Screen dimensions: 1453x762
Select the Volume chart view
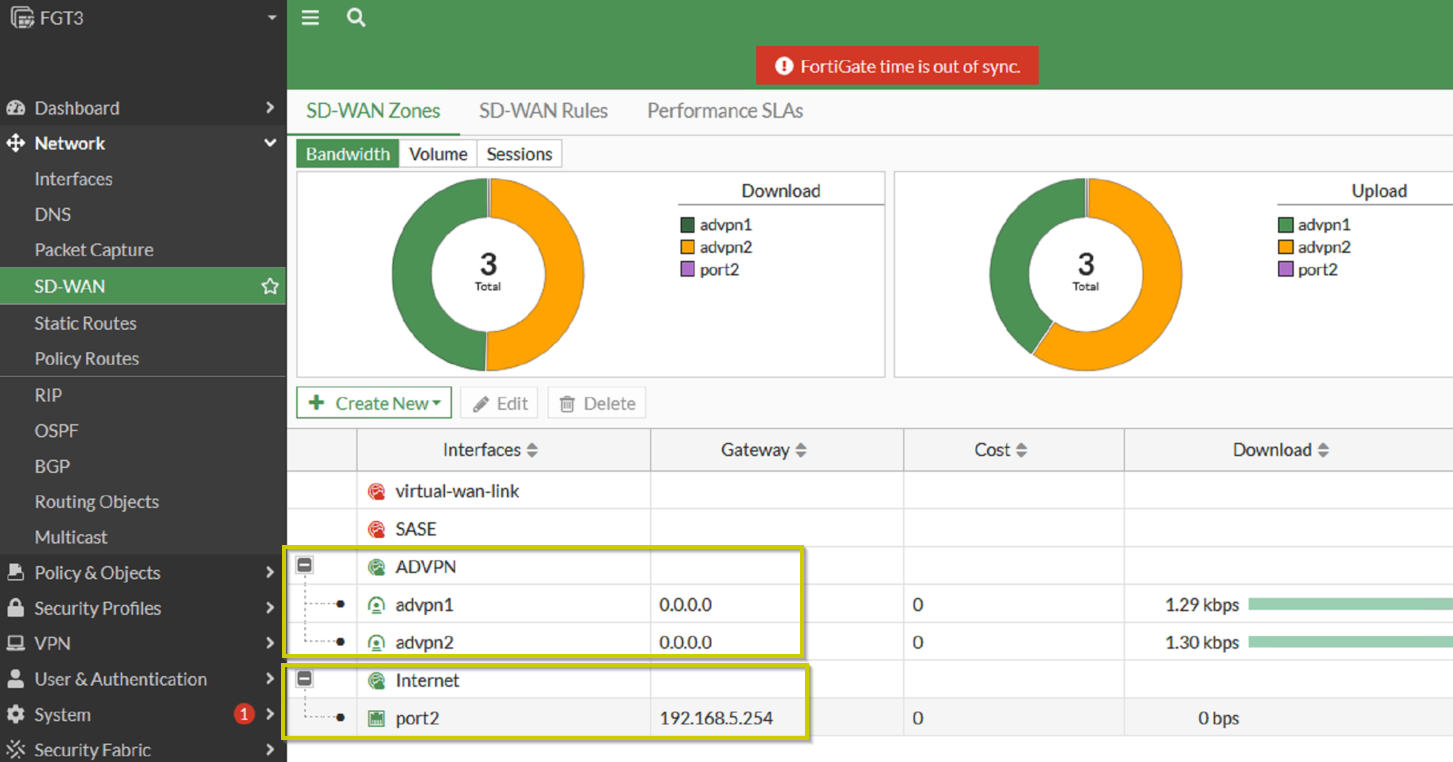(438, 154)
